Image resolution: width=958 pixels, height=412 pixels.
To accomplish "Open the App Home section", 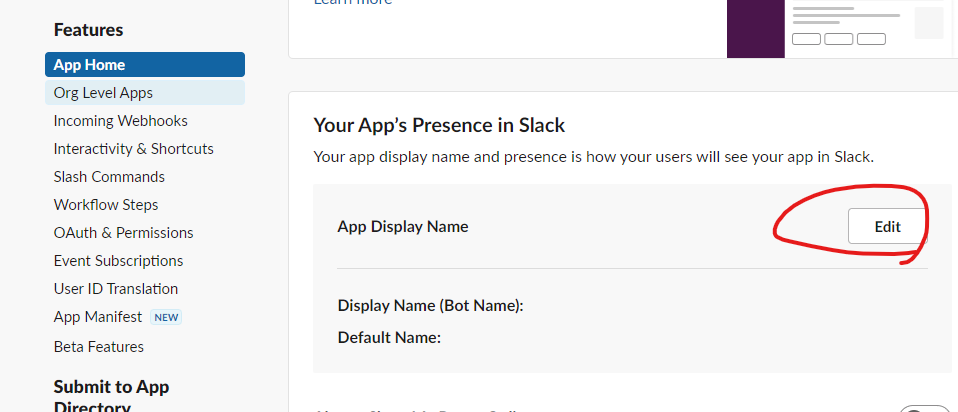I will [145, 65].
